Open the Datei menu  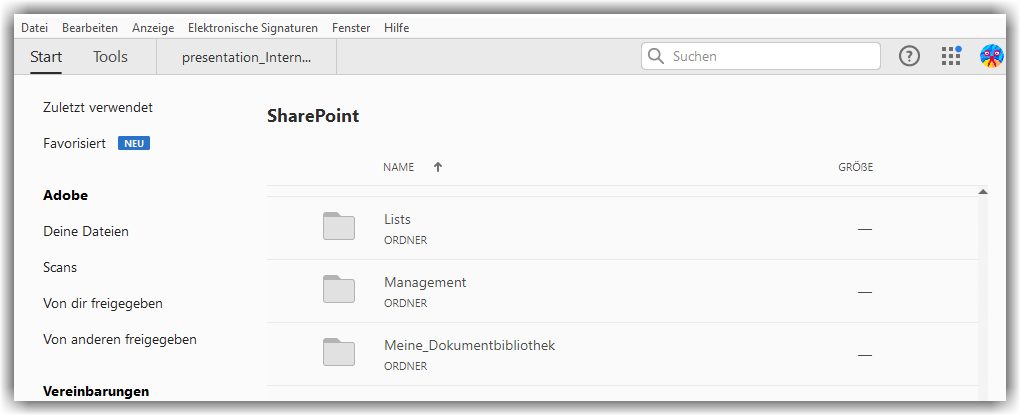pyautogui.click(x=34, y=28)
